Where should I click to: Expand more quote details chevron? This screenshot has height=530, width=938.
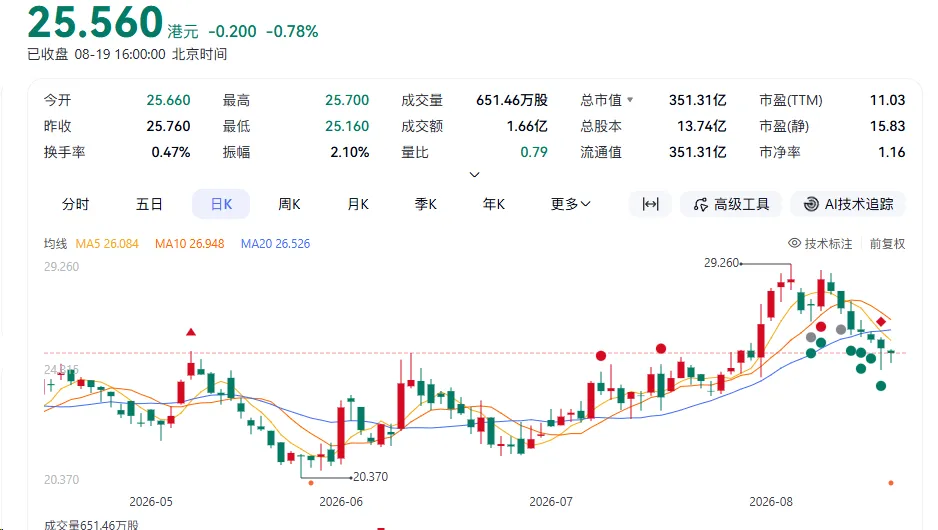click(474, 175)
